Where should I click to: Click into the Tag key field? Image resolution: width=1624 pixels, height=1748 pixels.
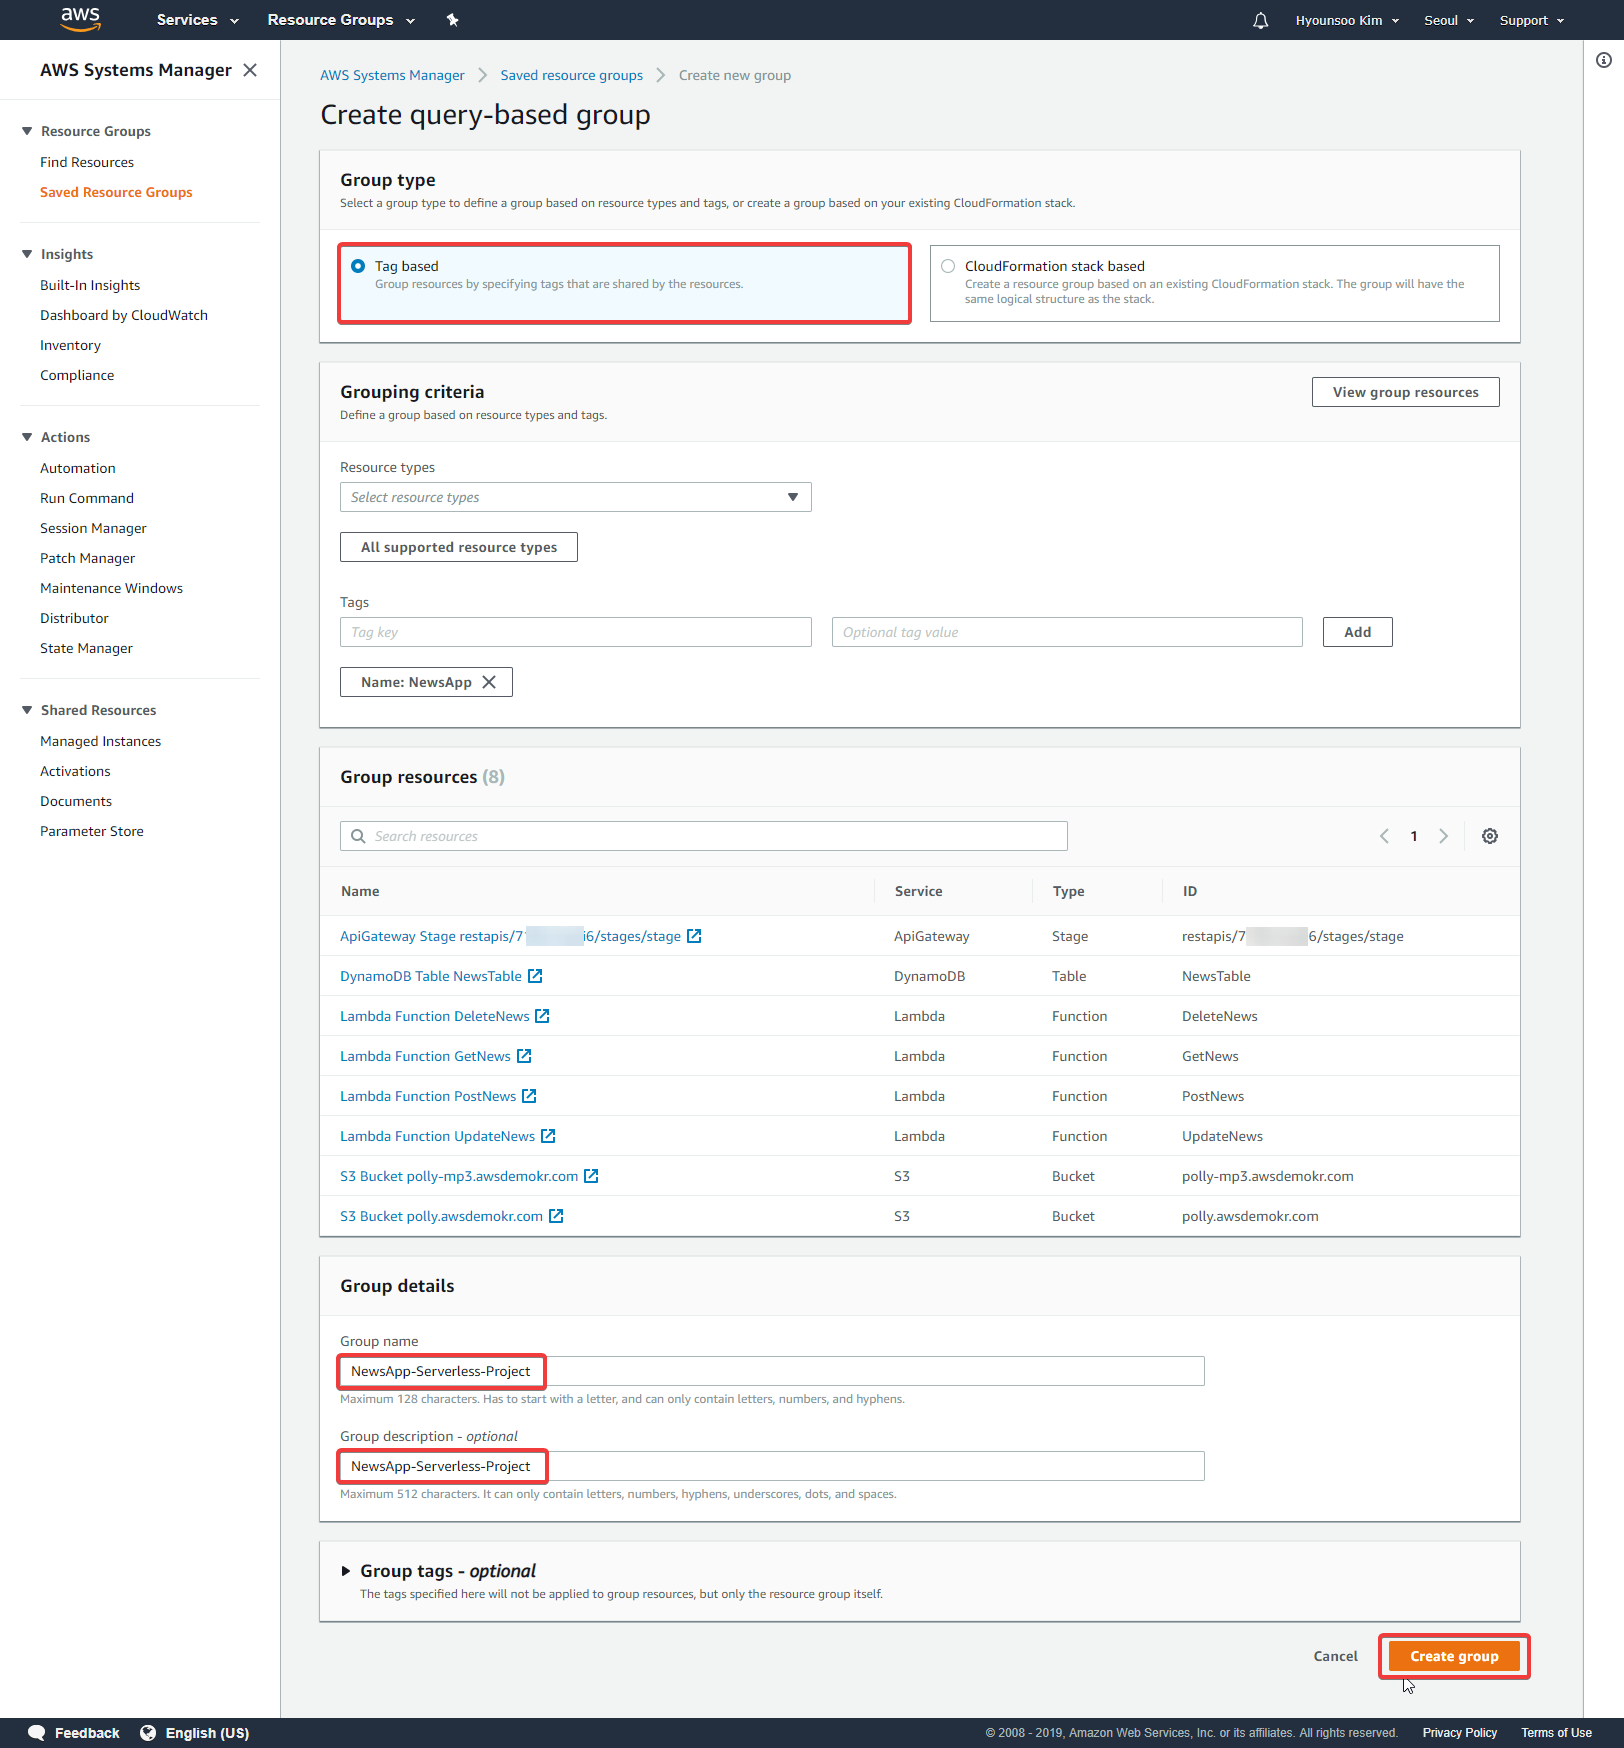pos(576,632)
